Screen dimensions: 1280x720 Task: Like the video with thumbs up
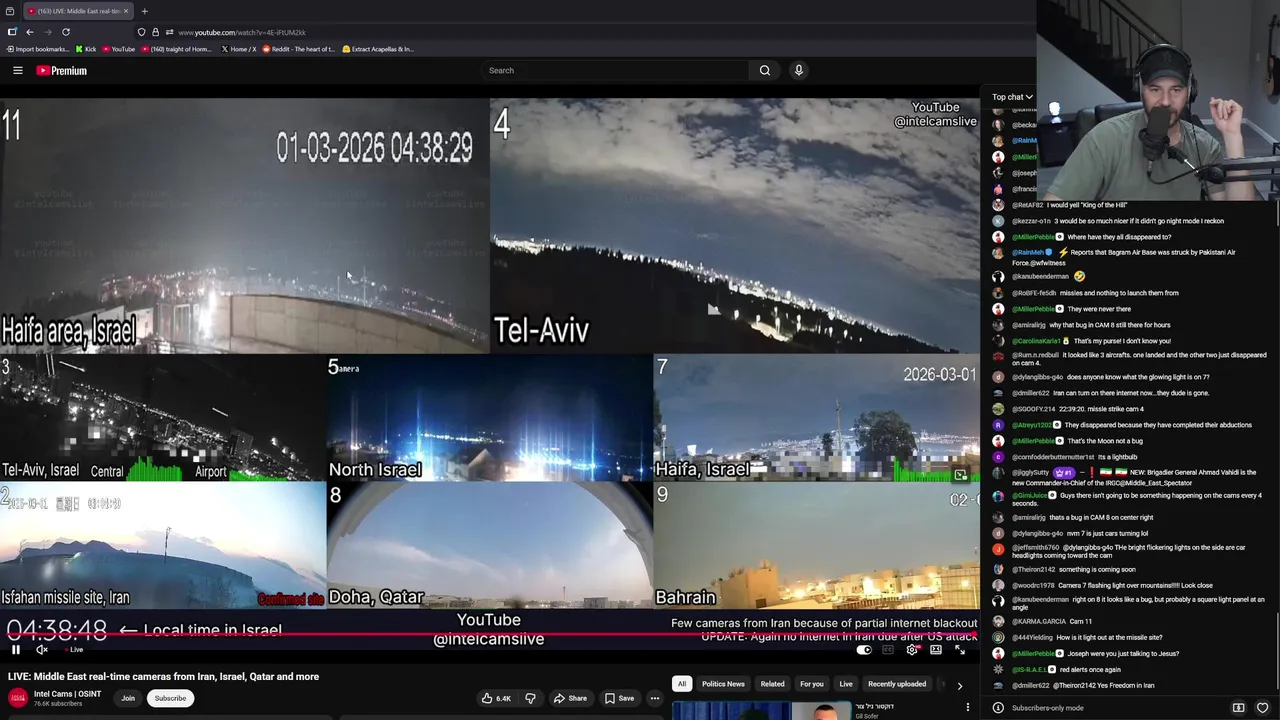[x=496, y=698]
